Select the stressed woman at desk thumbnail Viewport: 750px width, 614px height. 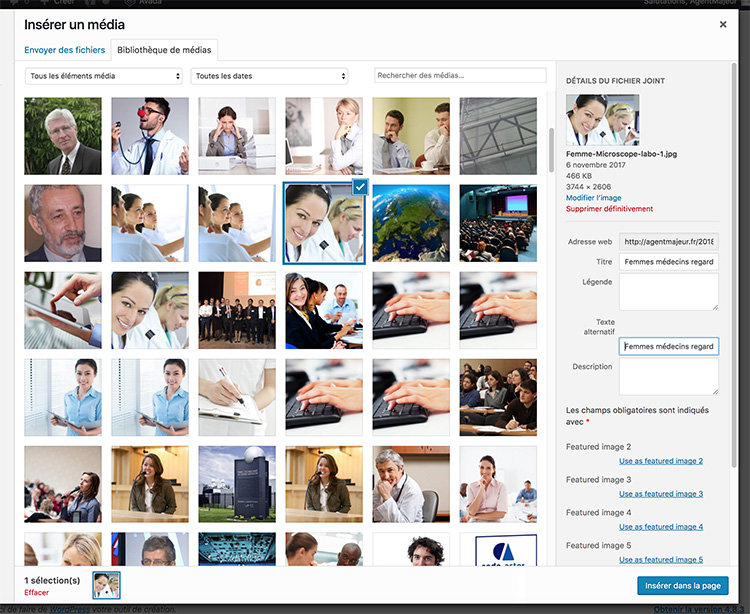pos(237,136)
